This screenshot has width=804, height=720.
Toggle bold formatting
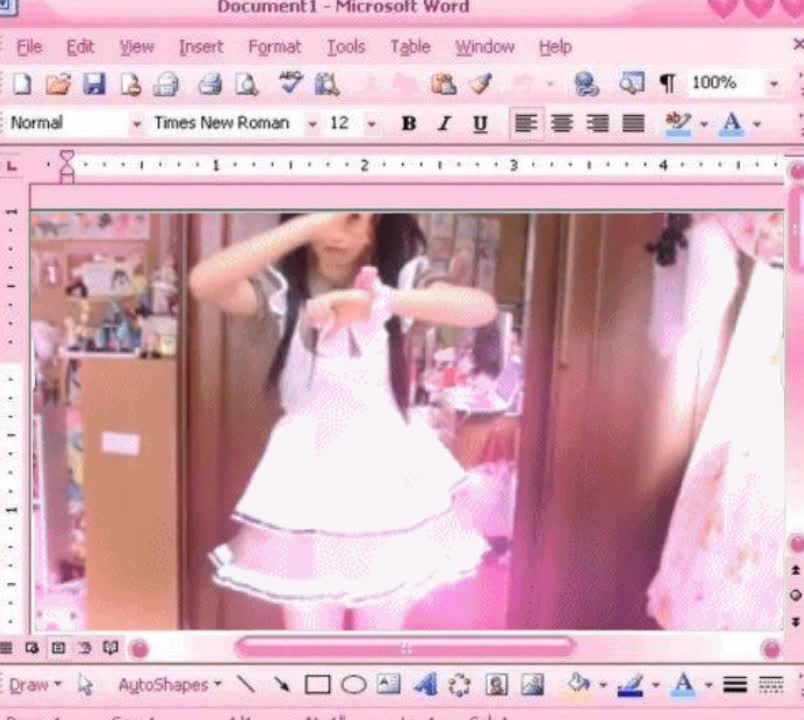coord(408,123)
